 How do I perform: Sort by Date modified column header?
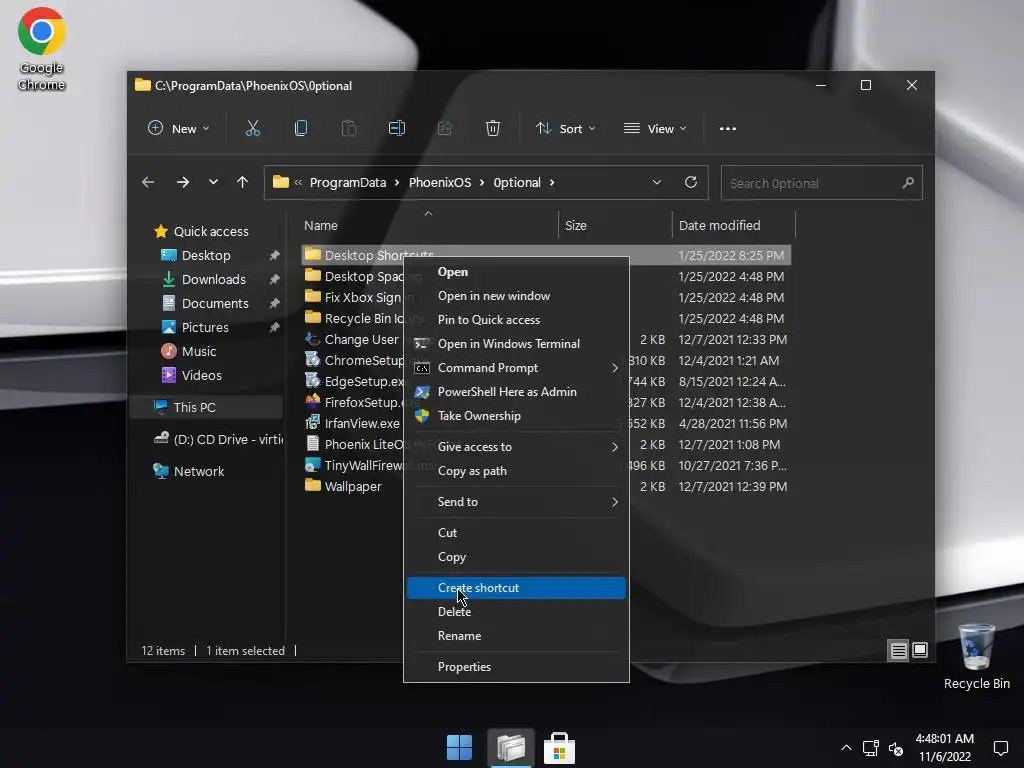(734, 225)
